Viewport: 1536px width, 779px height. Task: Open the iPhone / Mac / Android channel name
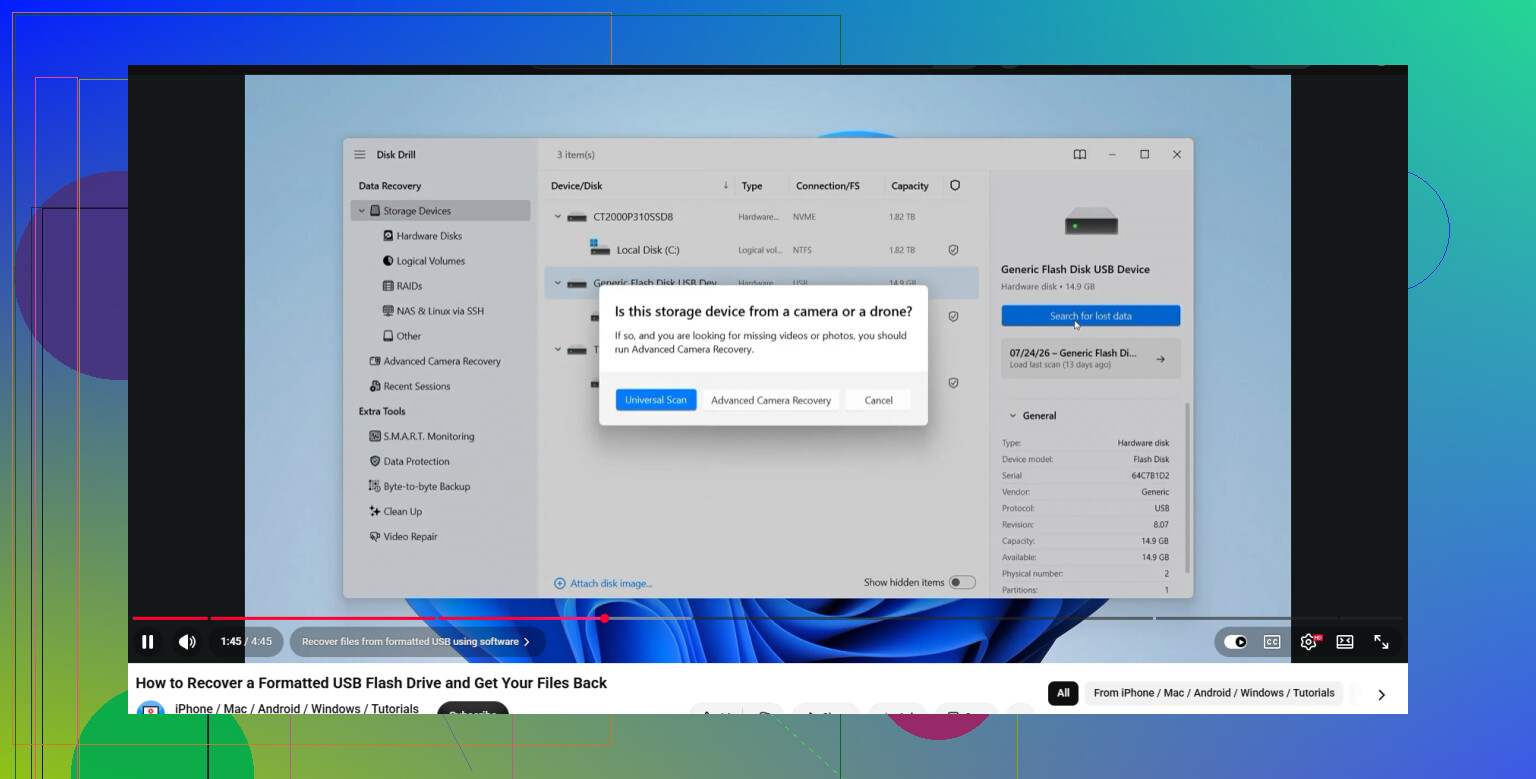(x=297, y=709)
